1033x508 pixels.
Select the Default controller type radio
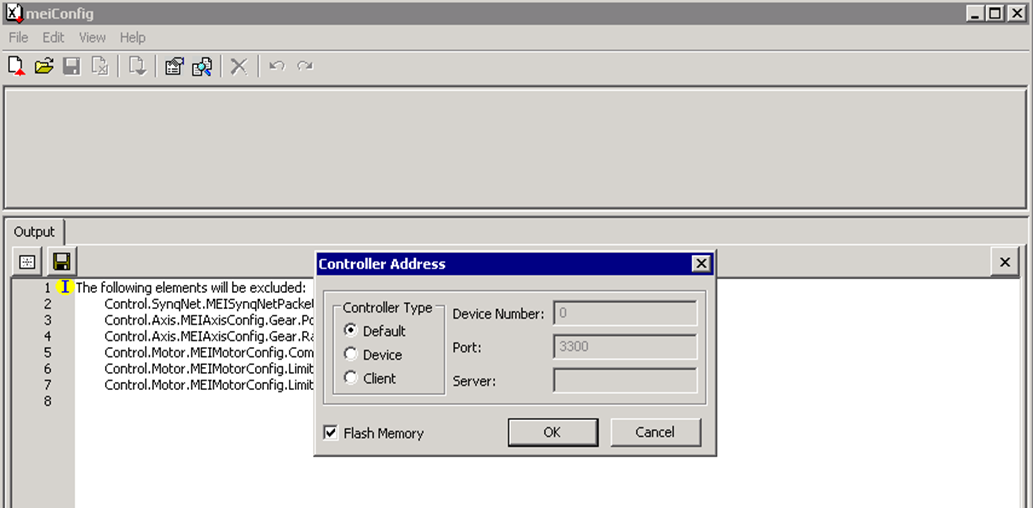(351, 331)
